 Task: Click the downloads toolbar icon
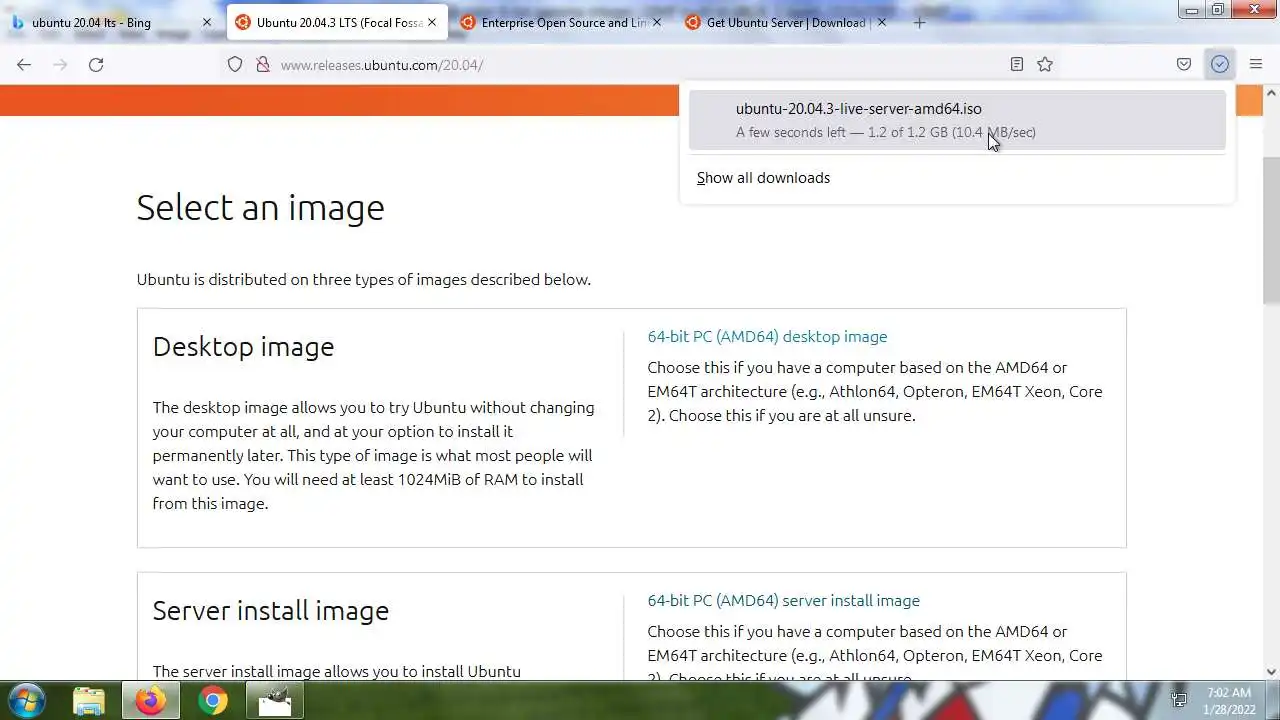(1220, 64)
